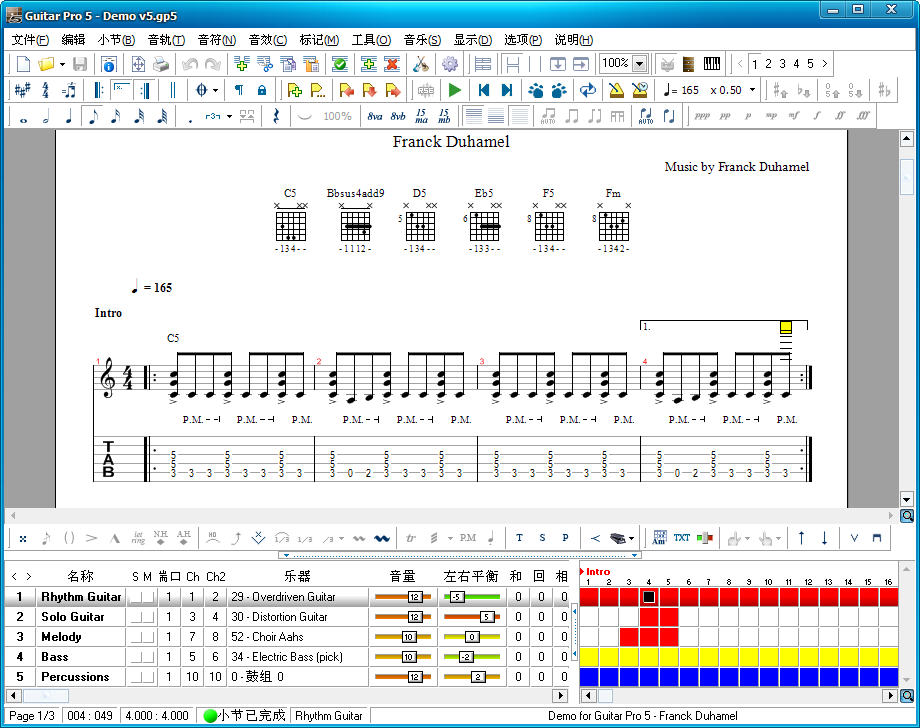Open the 工具(O) menu

371,40
